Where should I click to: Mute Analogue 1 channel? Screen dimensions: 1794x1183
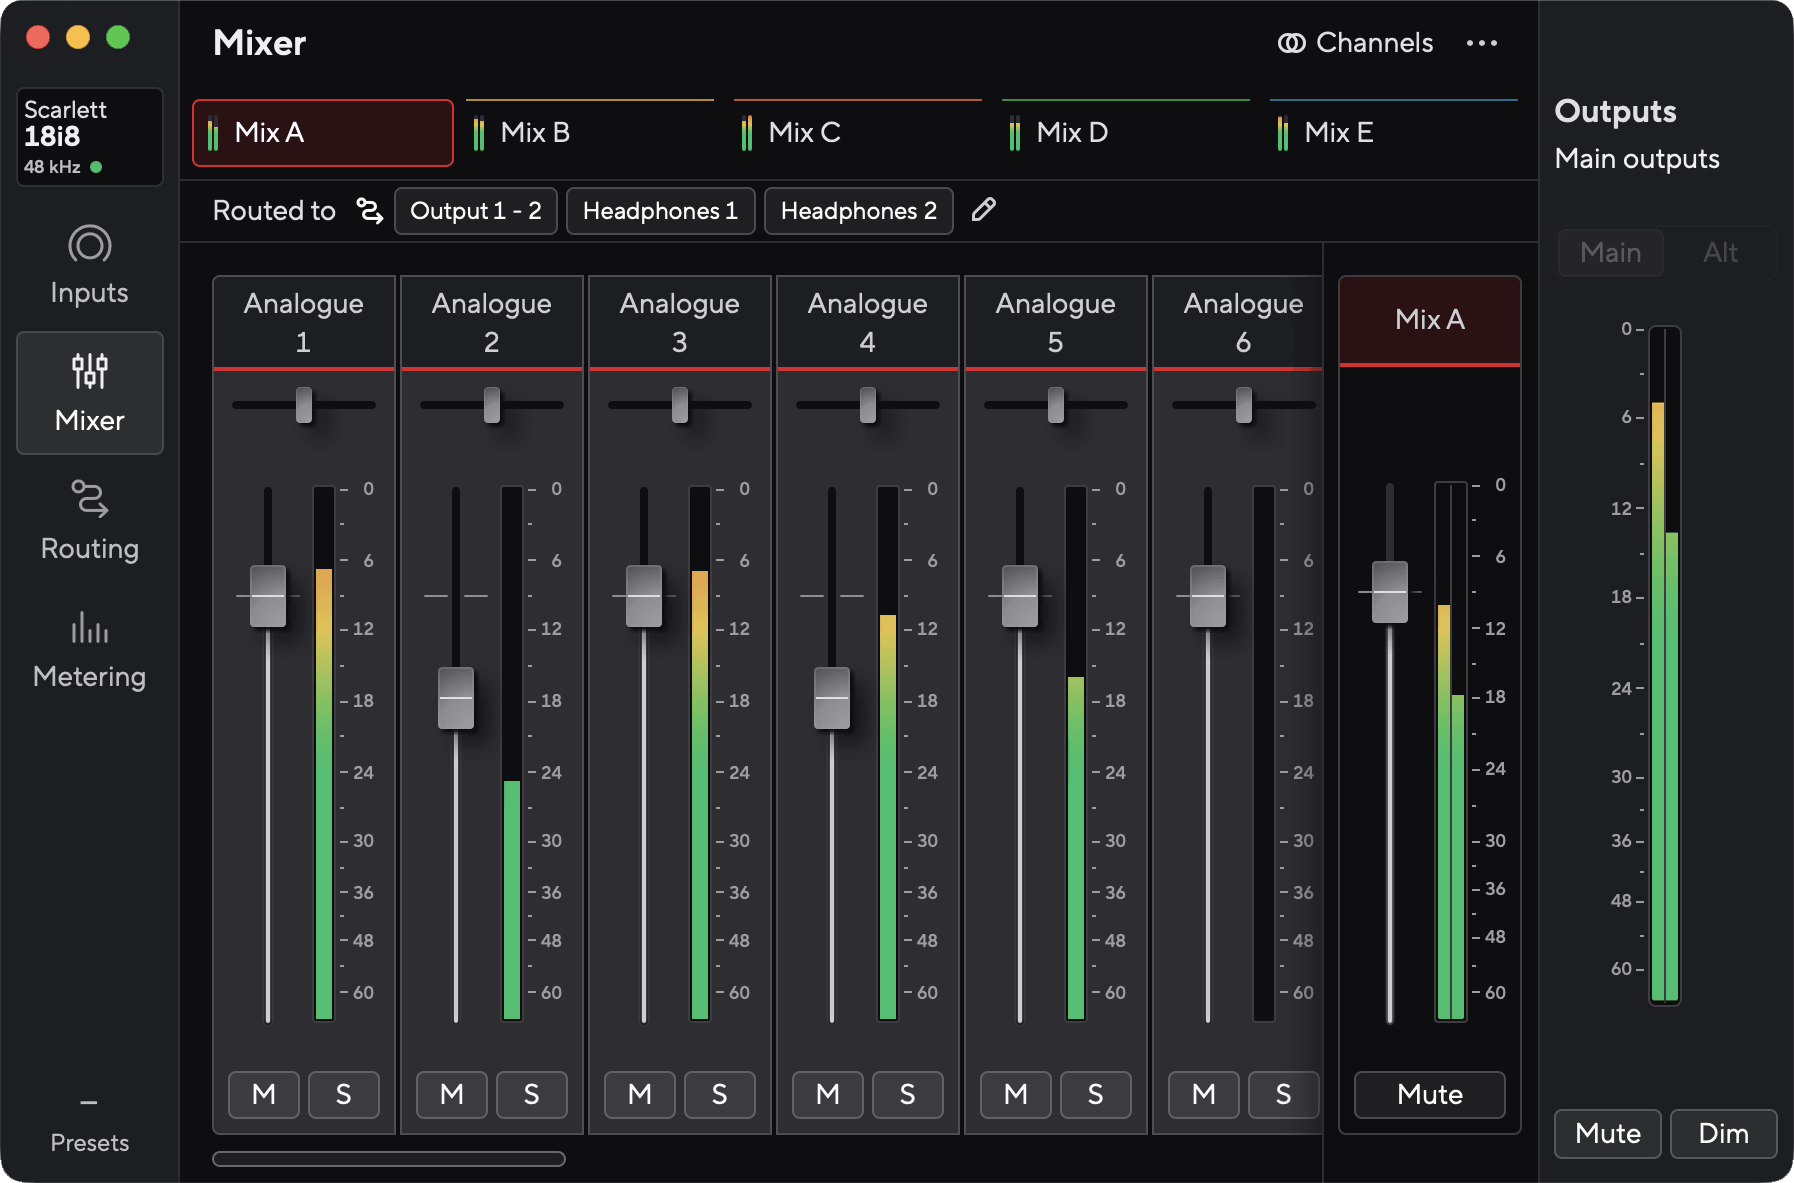[x=264, y=1095]
